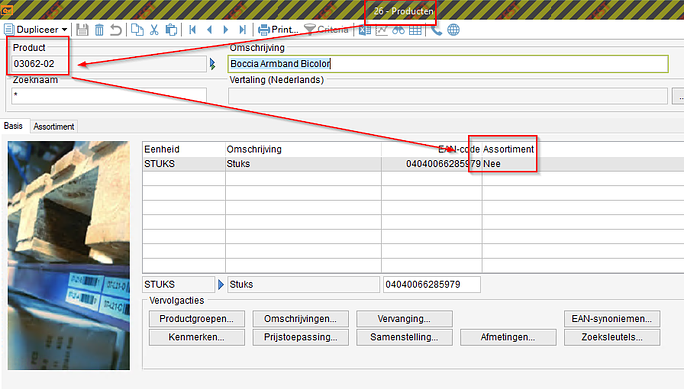Go to the next record
This screenshot has height=389, width=684.
226,30
